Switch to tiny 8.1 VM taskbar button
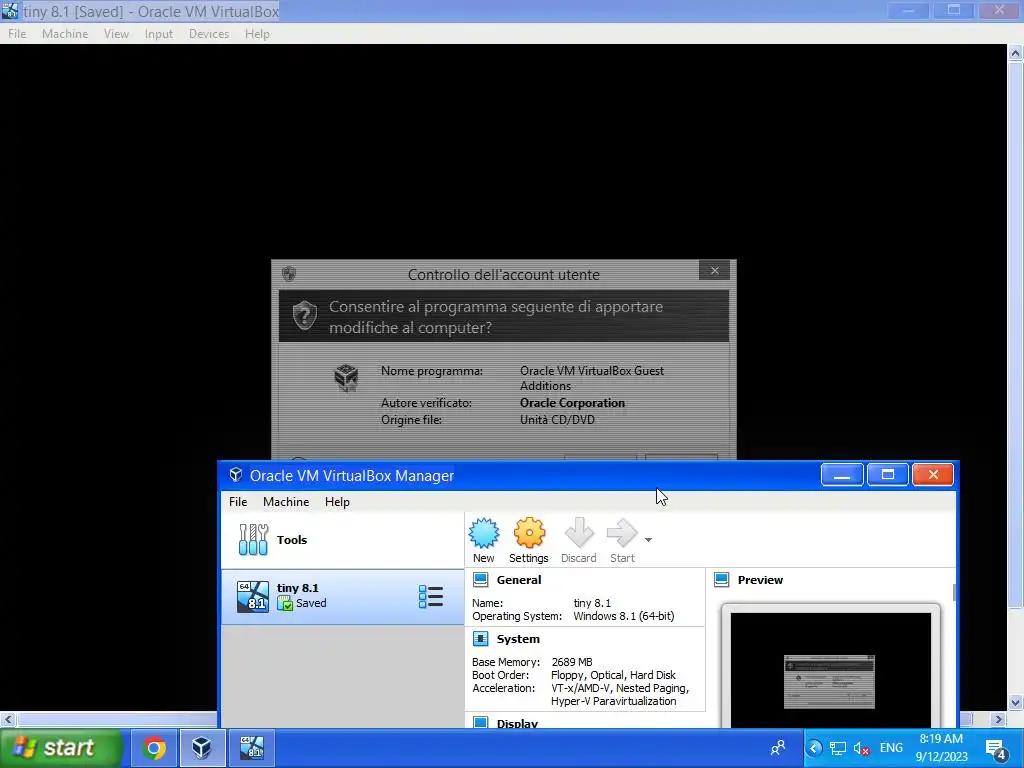This screenshot has width=1024, height=768. (x=252, y=748)
